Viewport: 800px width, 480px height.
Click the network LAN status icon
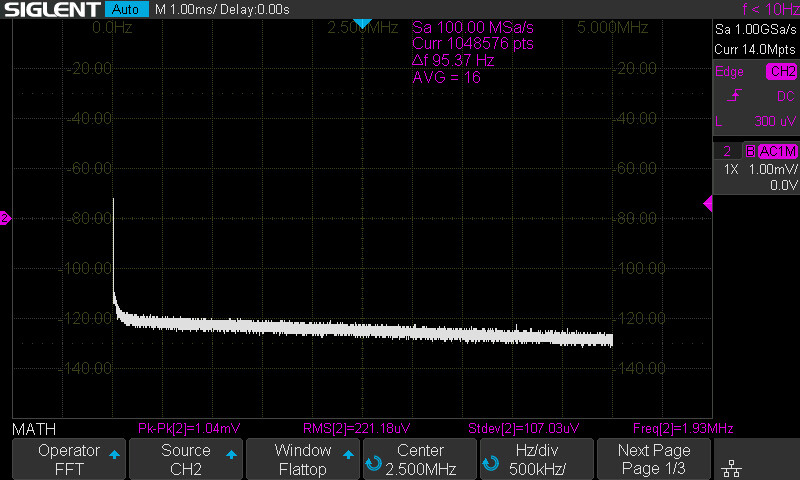[732, 468]
